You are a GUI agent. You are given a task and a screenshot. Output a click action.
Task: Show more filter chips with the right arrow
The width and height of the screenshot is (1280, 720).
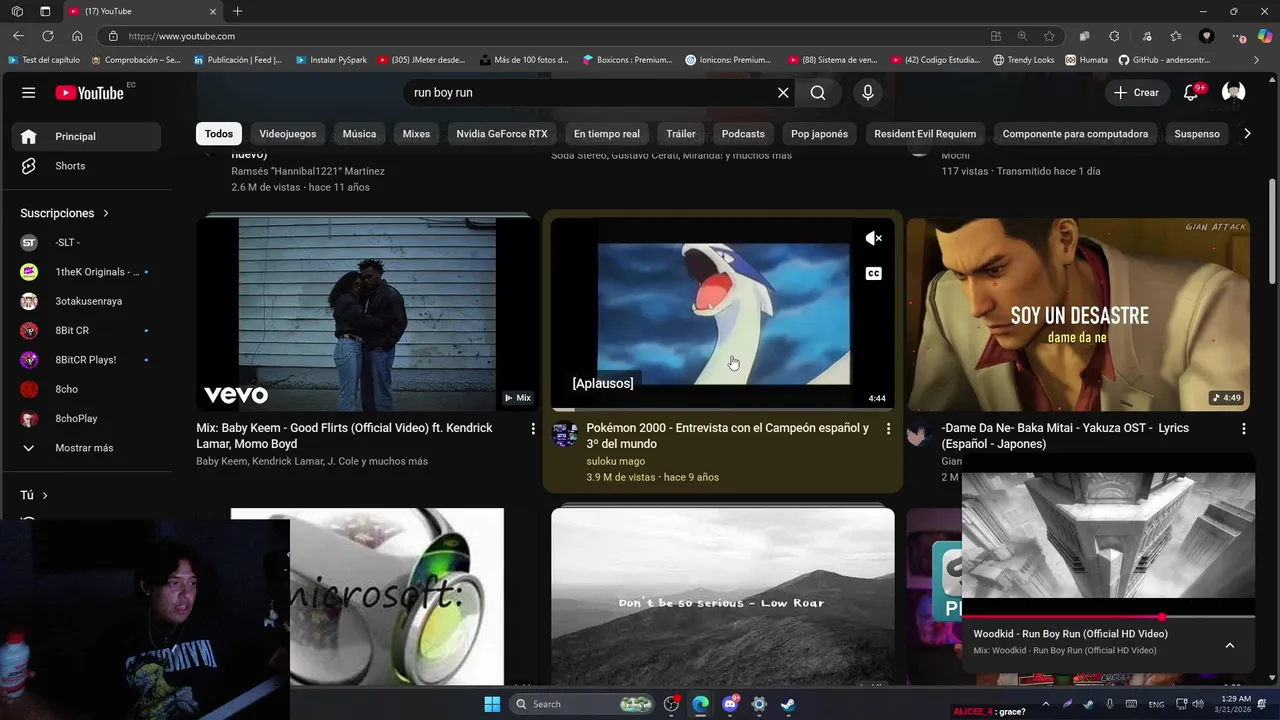pos(1246,134)
